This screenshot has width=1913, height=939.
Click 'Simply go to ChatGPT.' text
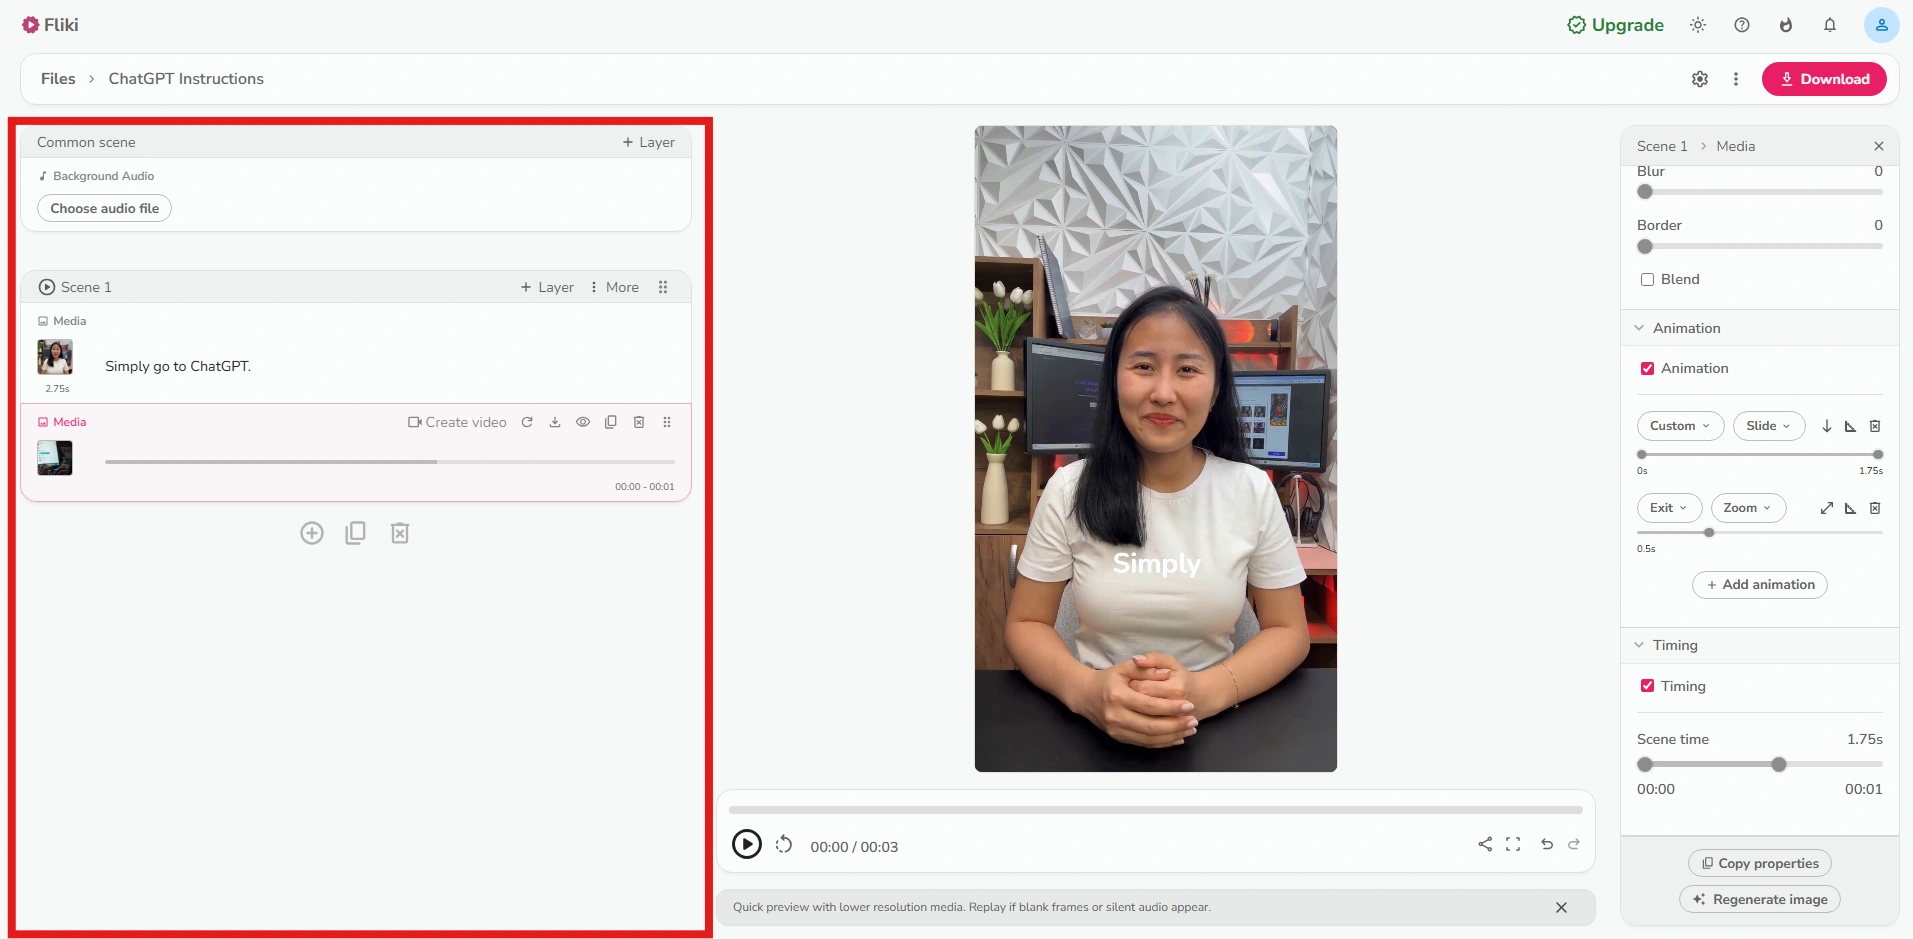tap(178, 366)
